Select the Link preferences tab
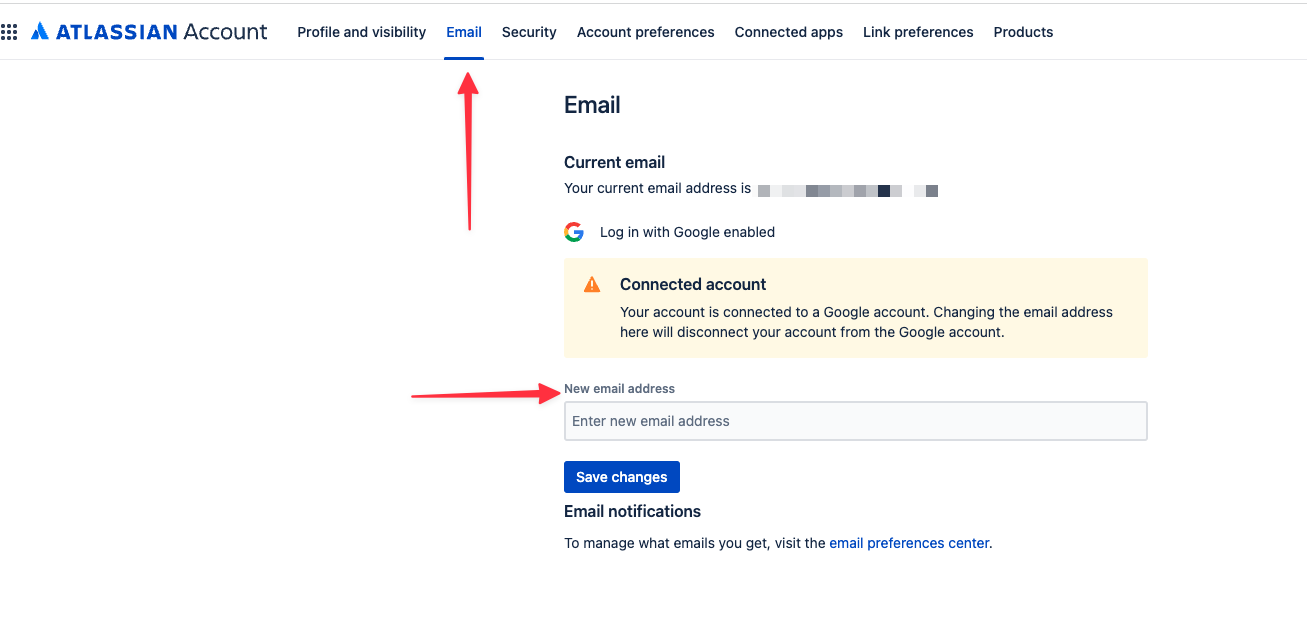The height and width of the screenshot is (634, 1307). [917, 31]
